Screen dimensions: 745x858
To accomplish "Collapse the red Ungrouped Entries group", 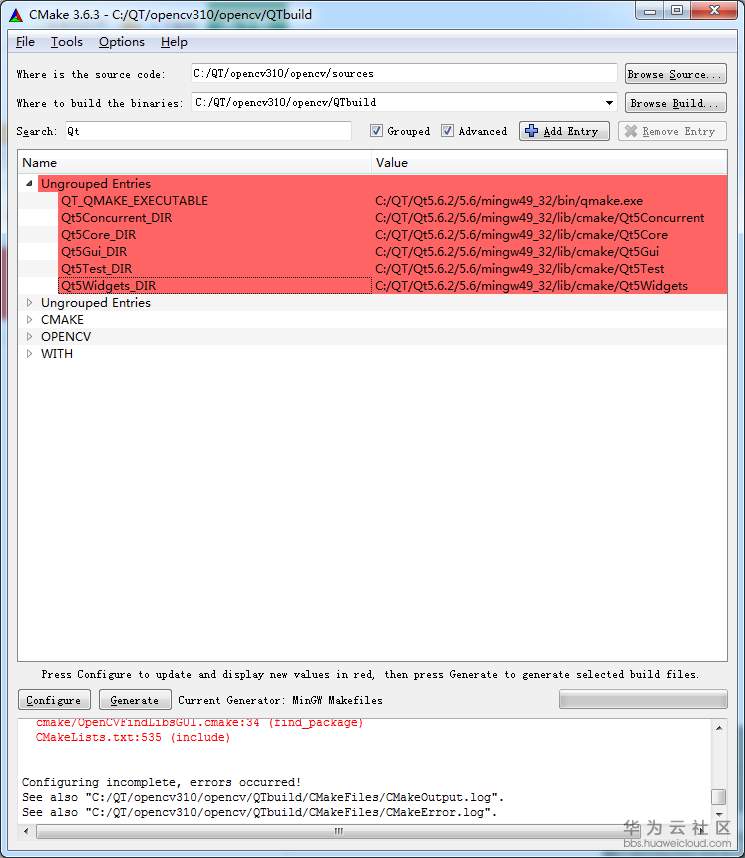I will point(30,184).
